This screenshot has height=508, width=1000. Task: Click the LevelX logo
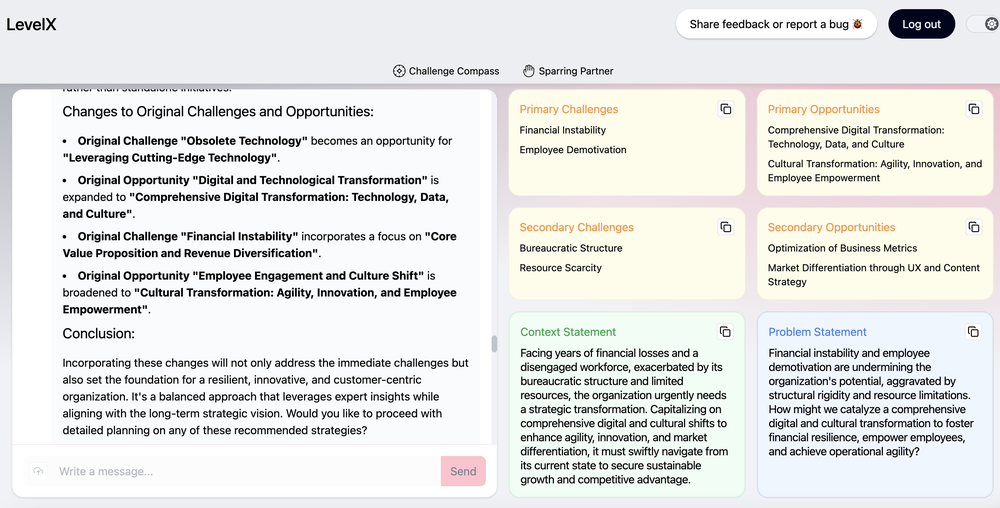pyautogui.click(x=31, y=24)
